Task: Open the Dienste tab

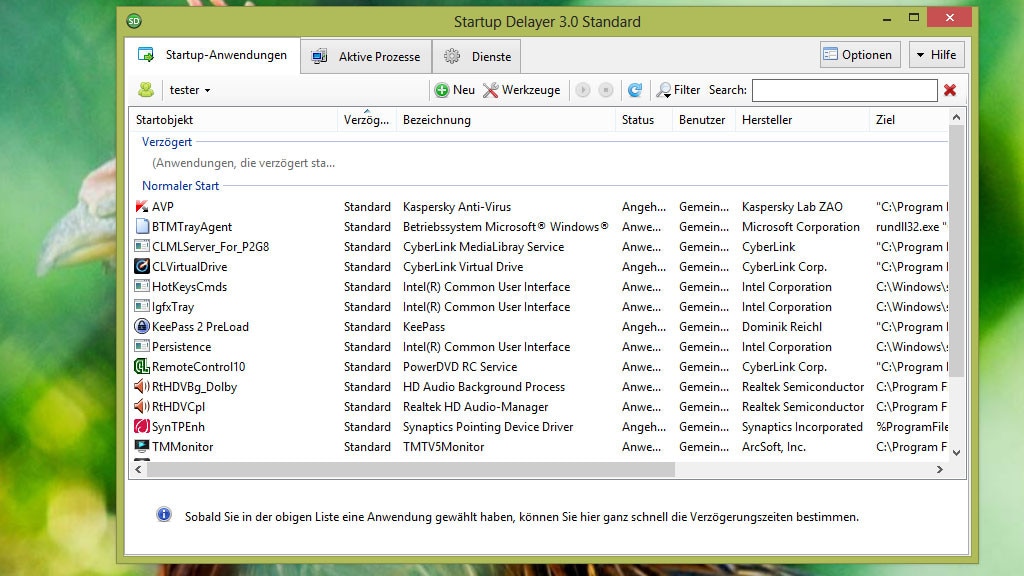Action: [477, 56]
